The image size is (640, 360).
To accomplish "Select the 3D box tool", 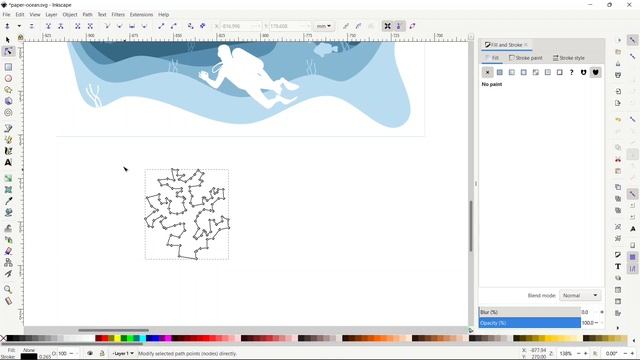I will [x=8, y=101].
